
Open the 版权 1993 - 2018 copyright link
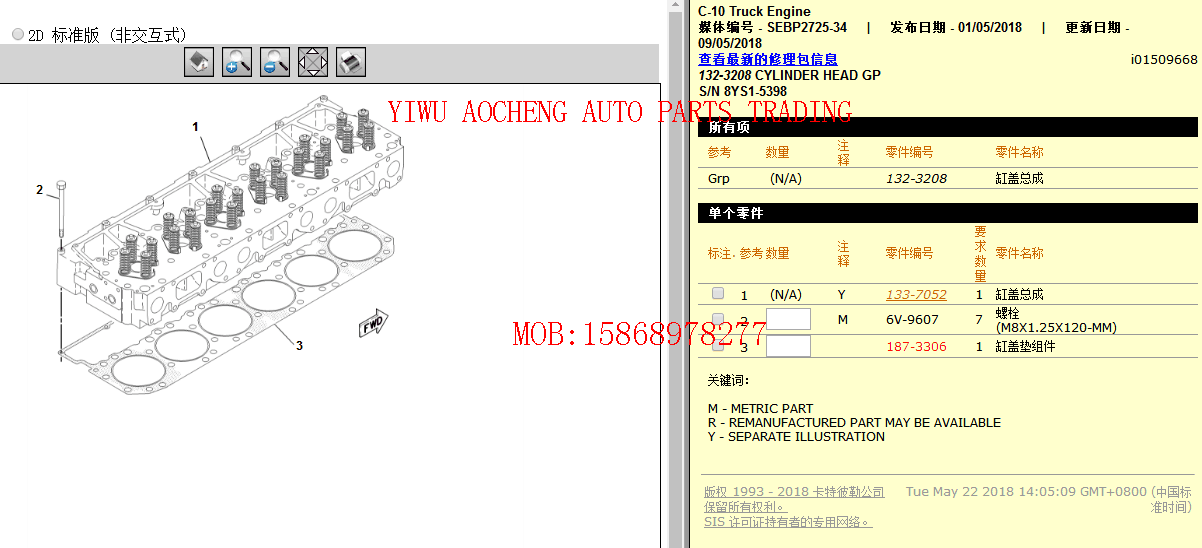(x=794, y=492)
